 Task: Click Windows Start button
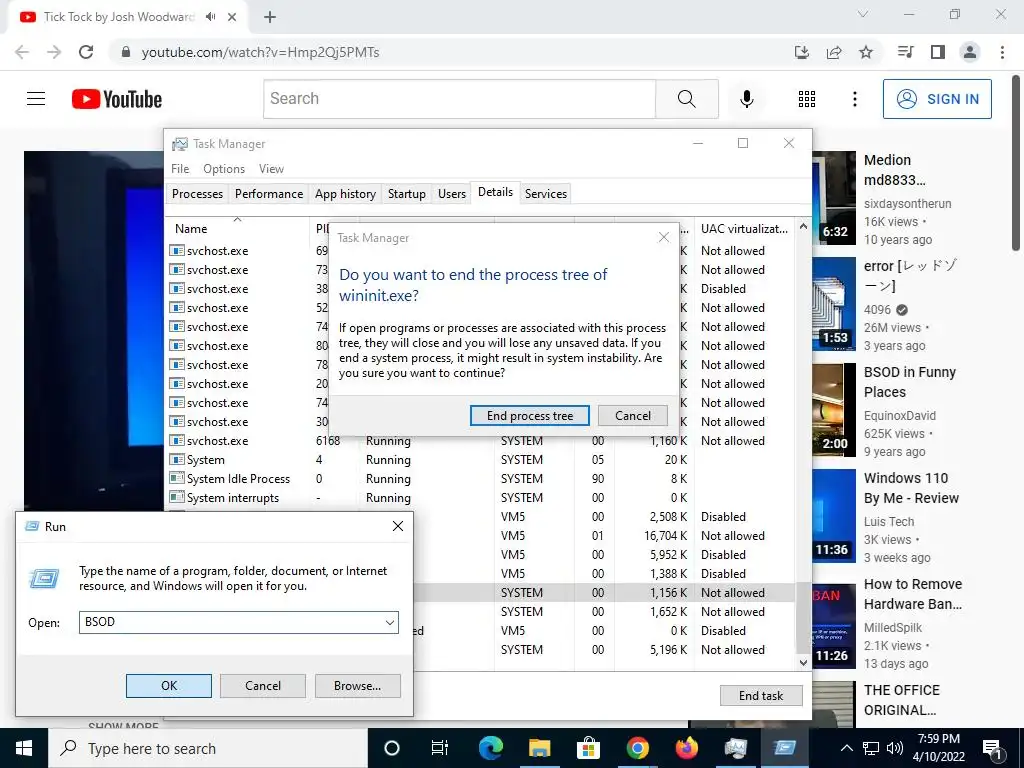(24, 748)
